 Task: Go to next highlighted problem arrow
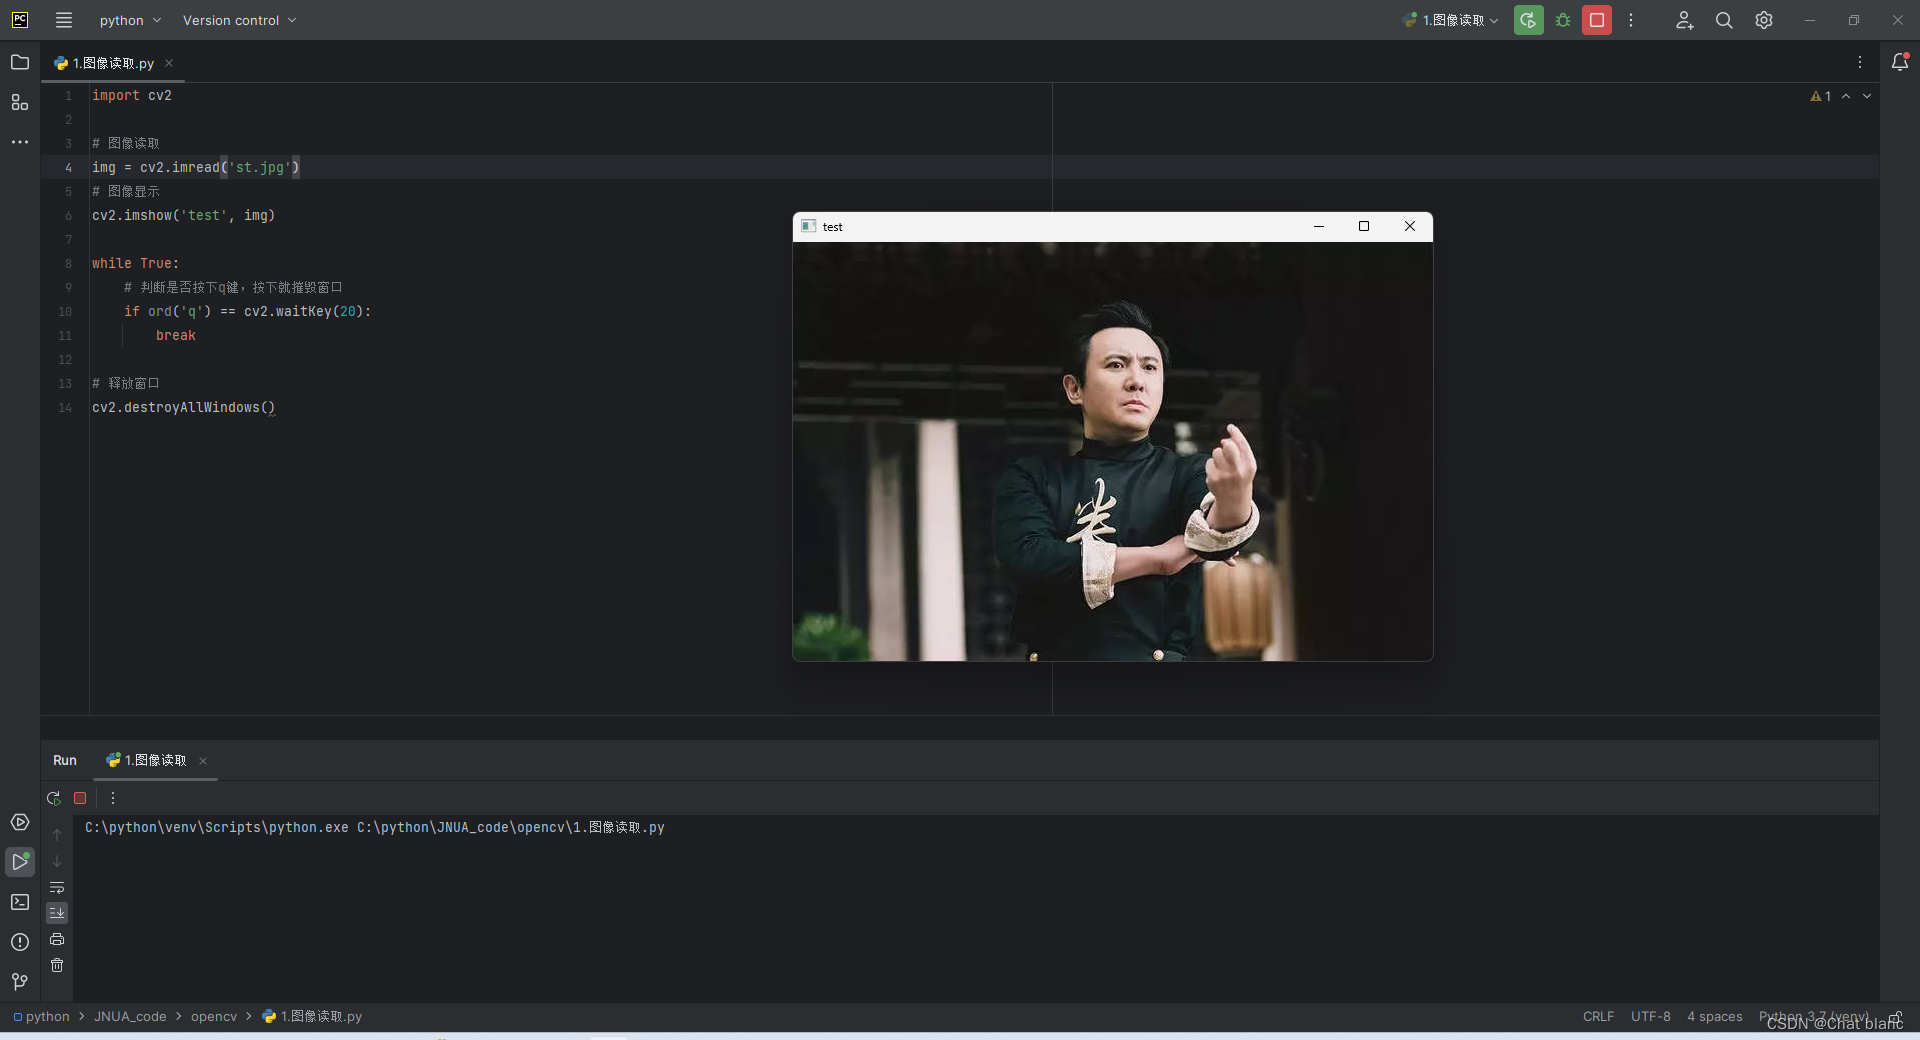(1867, 96)
